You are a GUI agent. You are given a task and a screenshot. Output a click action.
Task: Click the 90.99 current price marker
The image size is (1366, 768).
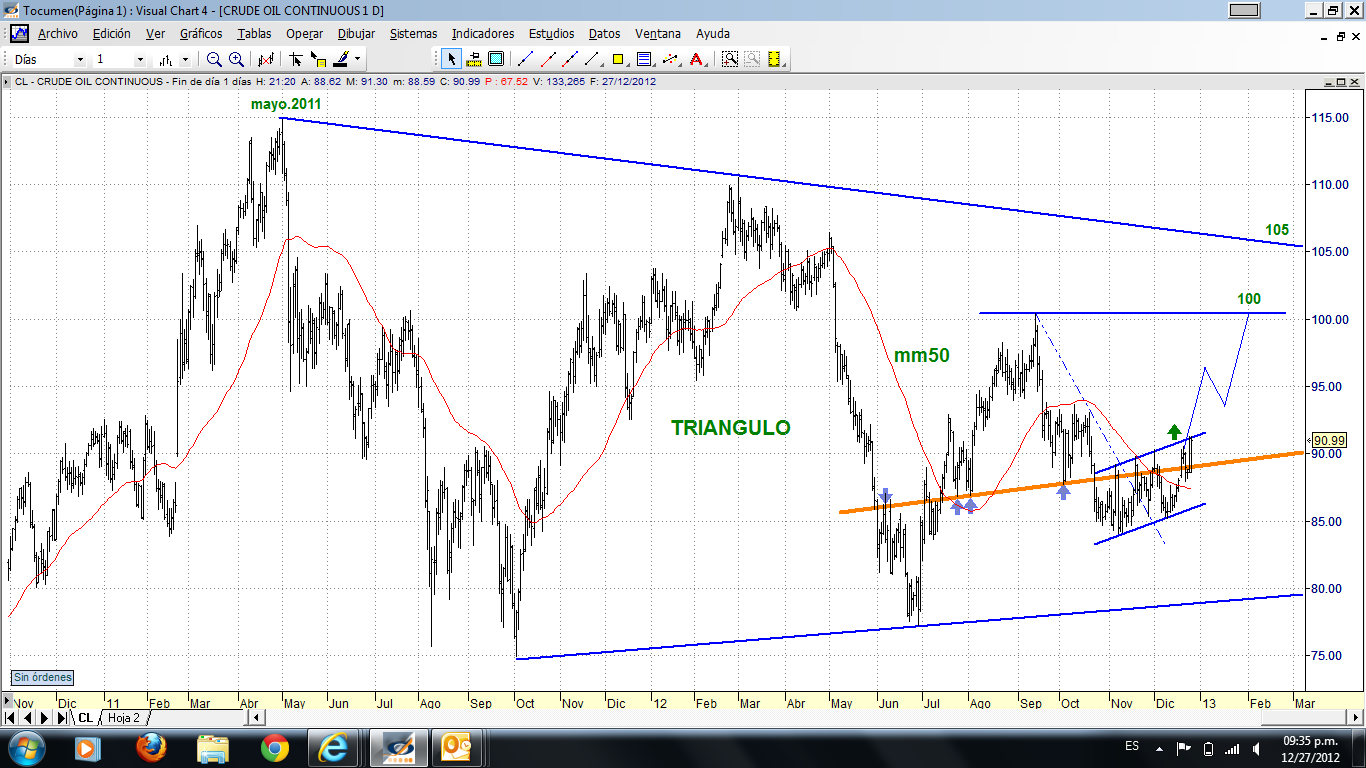coord(1328,440)
